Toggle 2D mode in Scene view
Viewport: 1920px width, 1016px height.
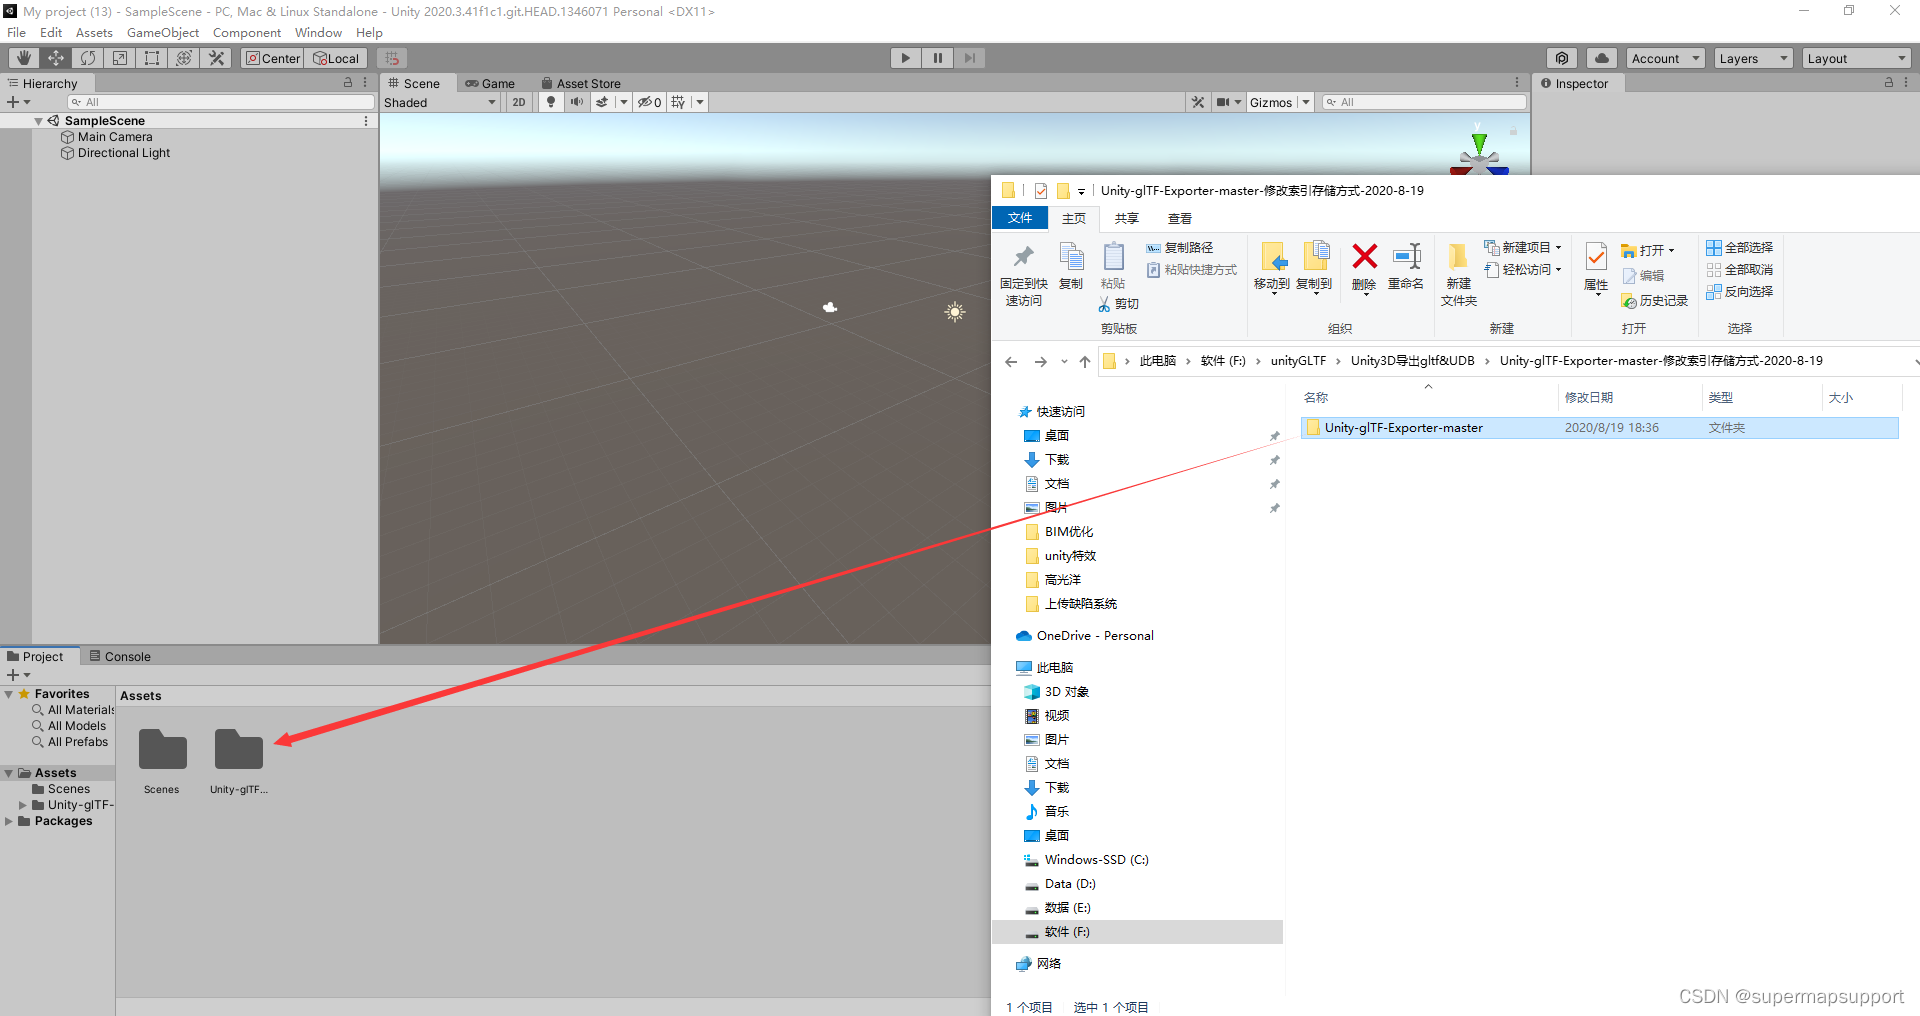pyautogui.click(x=519, y=101)
